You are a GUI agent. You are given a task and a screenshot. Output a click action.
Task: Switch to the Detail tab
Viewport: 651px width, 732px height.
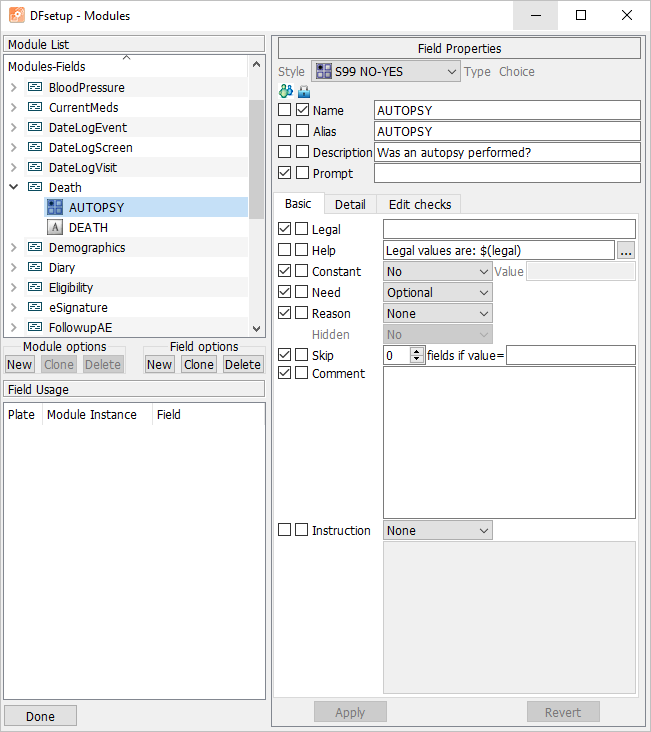[350, 204]
